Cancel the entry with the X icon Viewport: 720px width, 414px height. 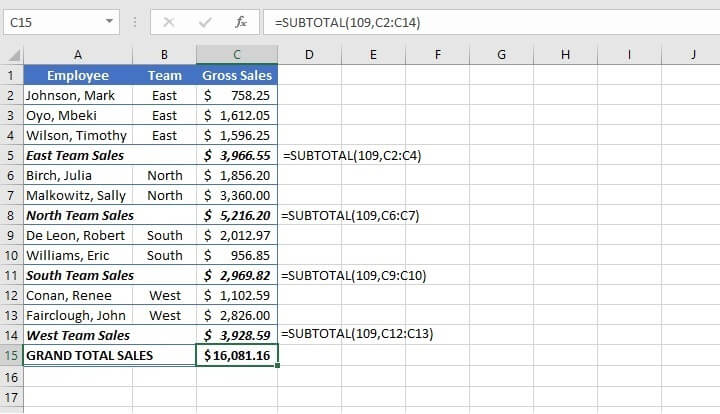(169, 22)
